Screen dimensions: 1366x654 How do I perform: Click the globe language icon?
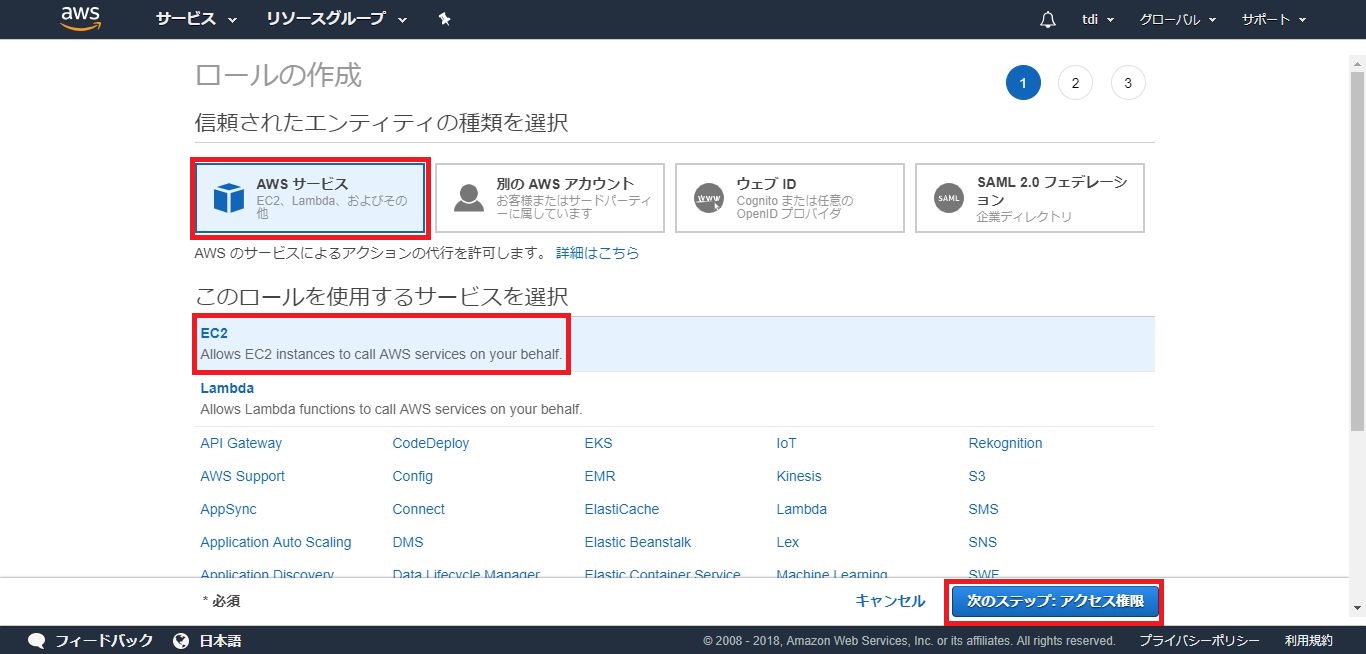pyautogui.click(x=181, y=640)
